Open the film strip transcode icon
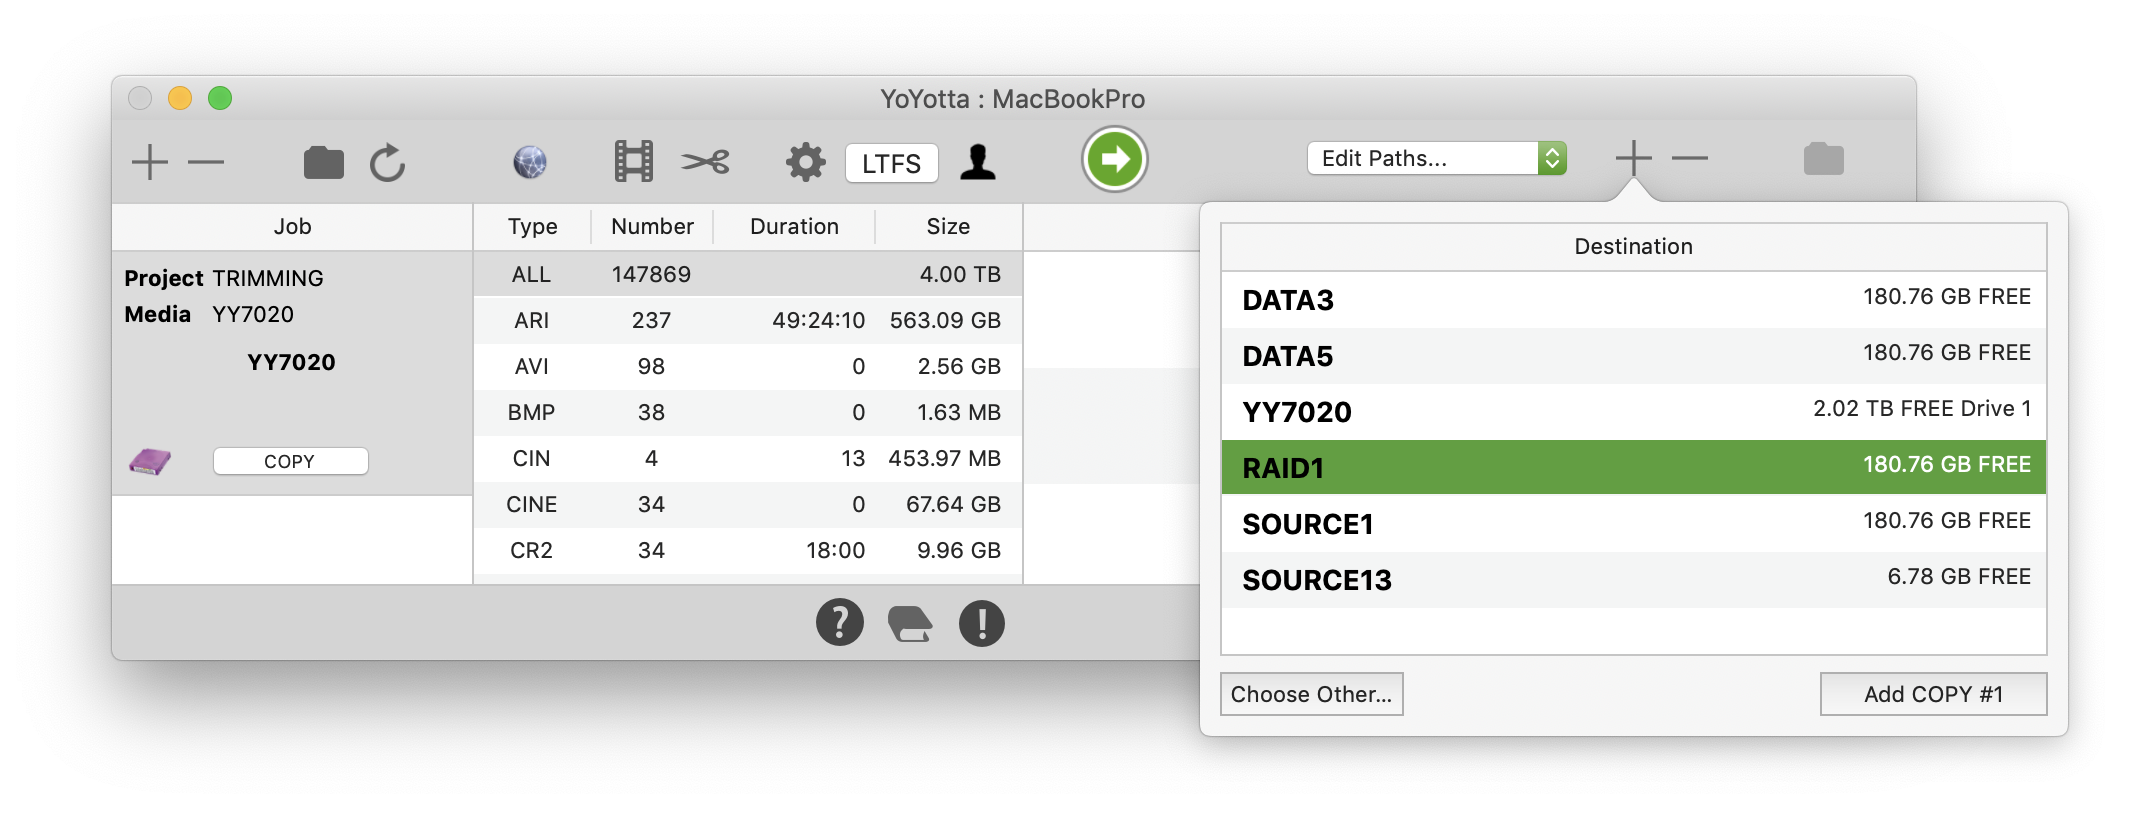Viewport: 2140px width, 816px height. click(633, 161)
